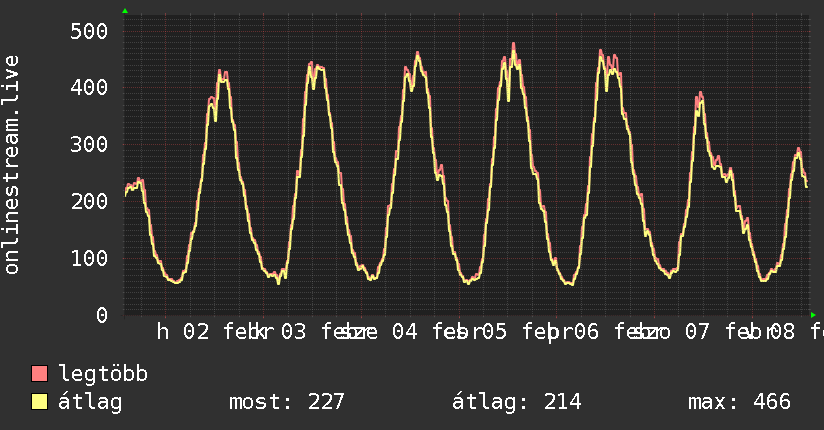Click the 500 label on y-axis
This screenshot has height=430, width=824.
tap(90, 31)
